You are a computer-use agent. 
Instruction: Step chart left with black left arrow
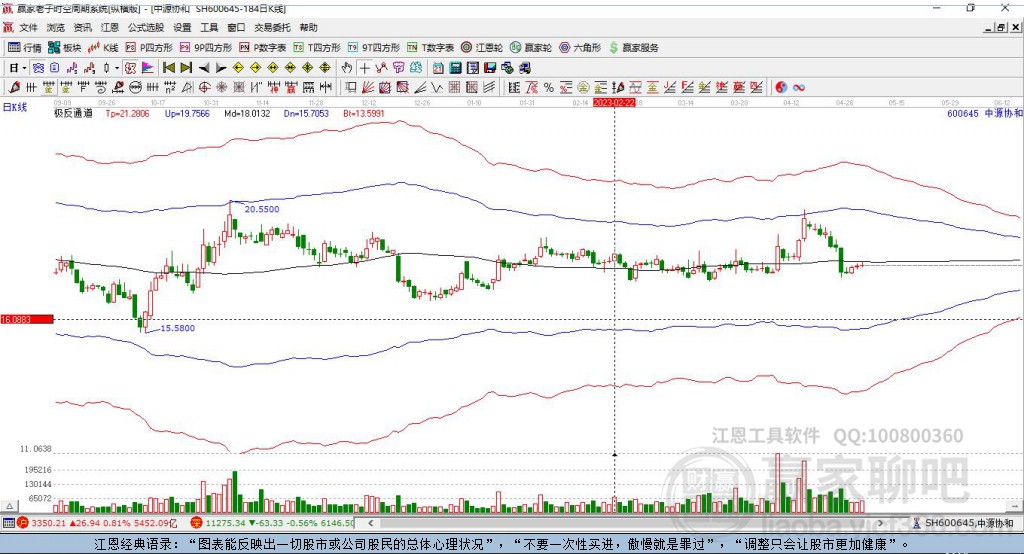pyautogui.click(x=204, y=68)
